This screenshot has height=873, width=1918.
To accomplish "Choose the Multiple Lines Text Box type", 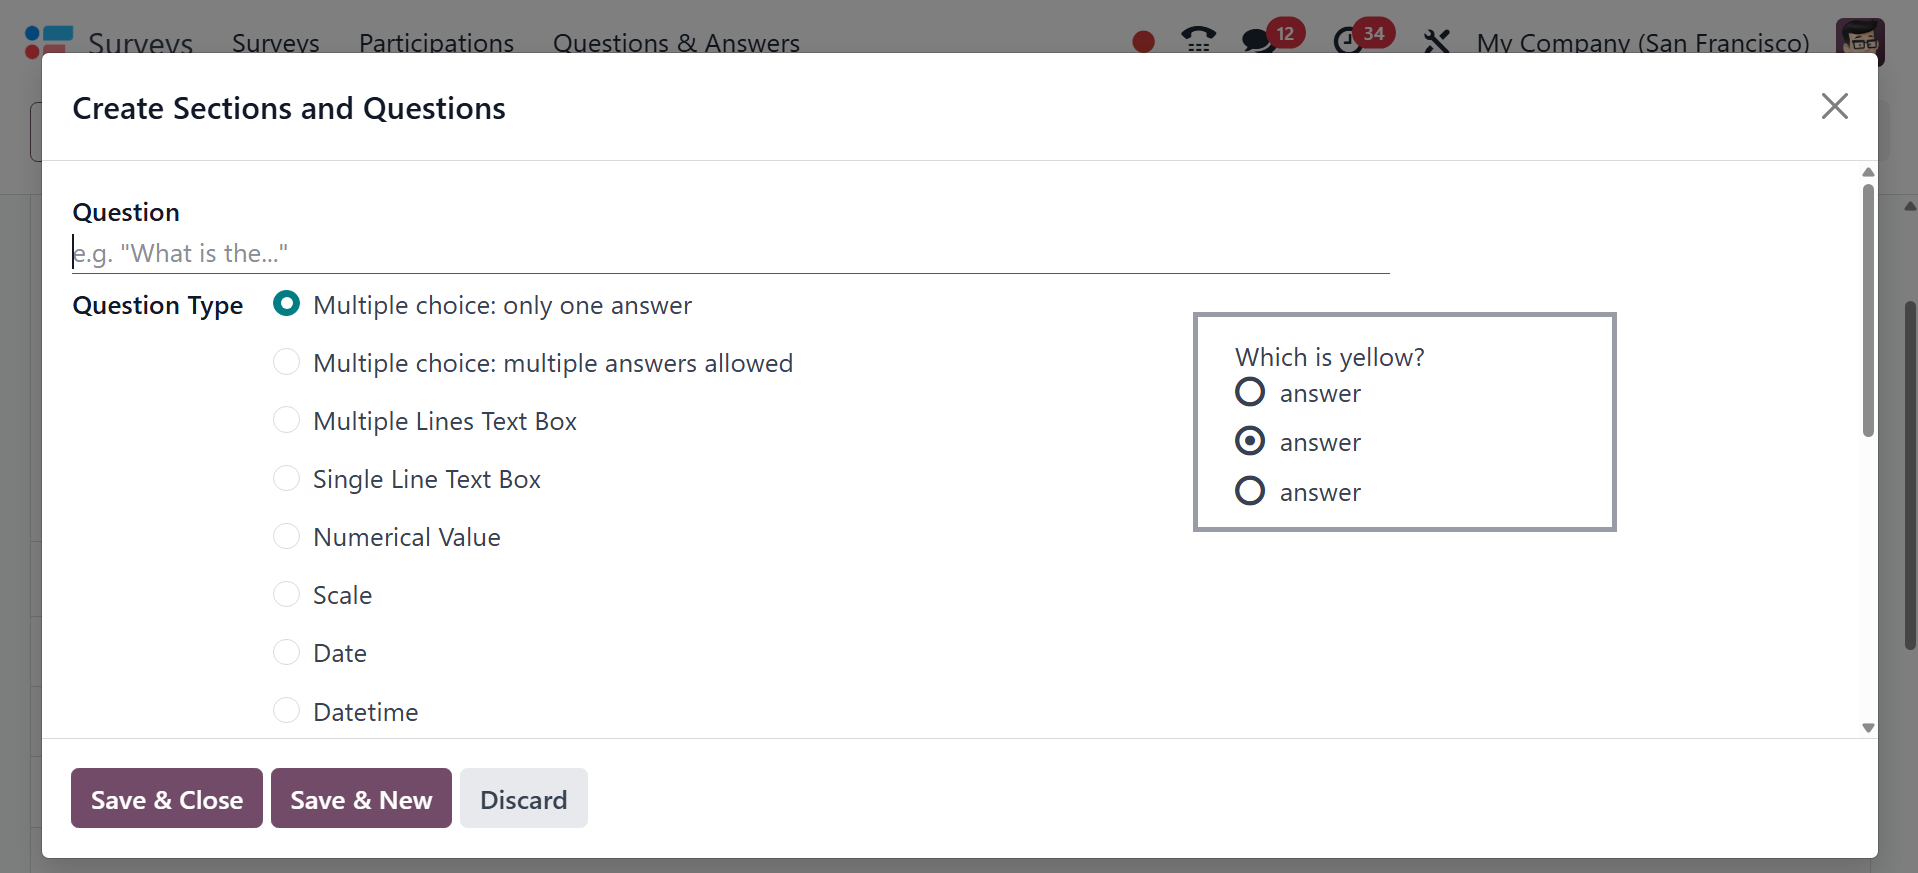I will pyautogui.click(x=287, y=420).
